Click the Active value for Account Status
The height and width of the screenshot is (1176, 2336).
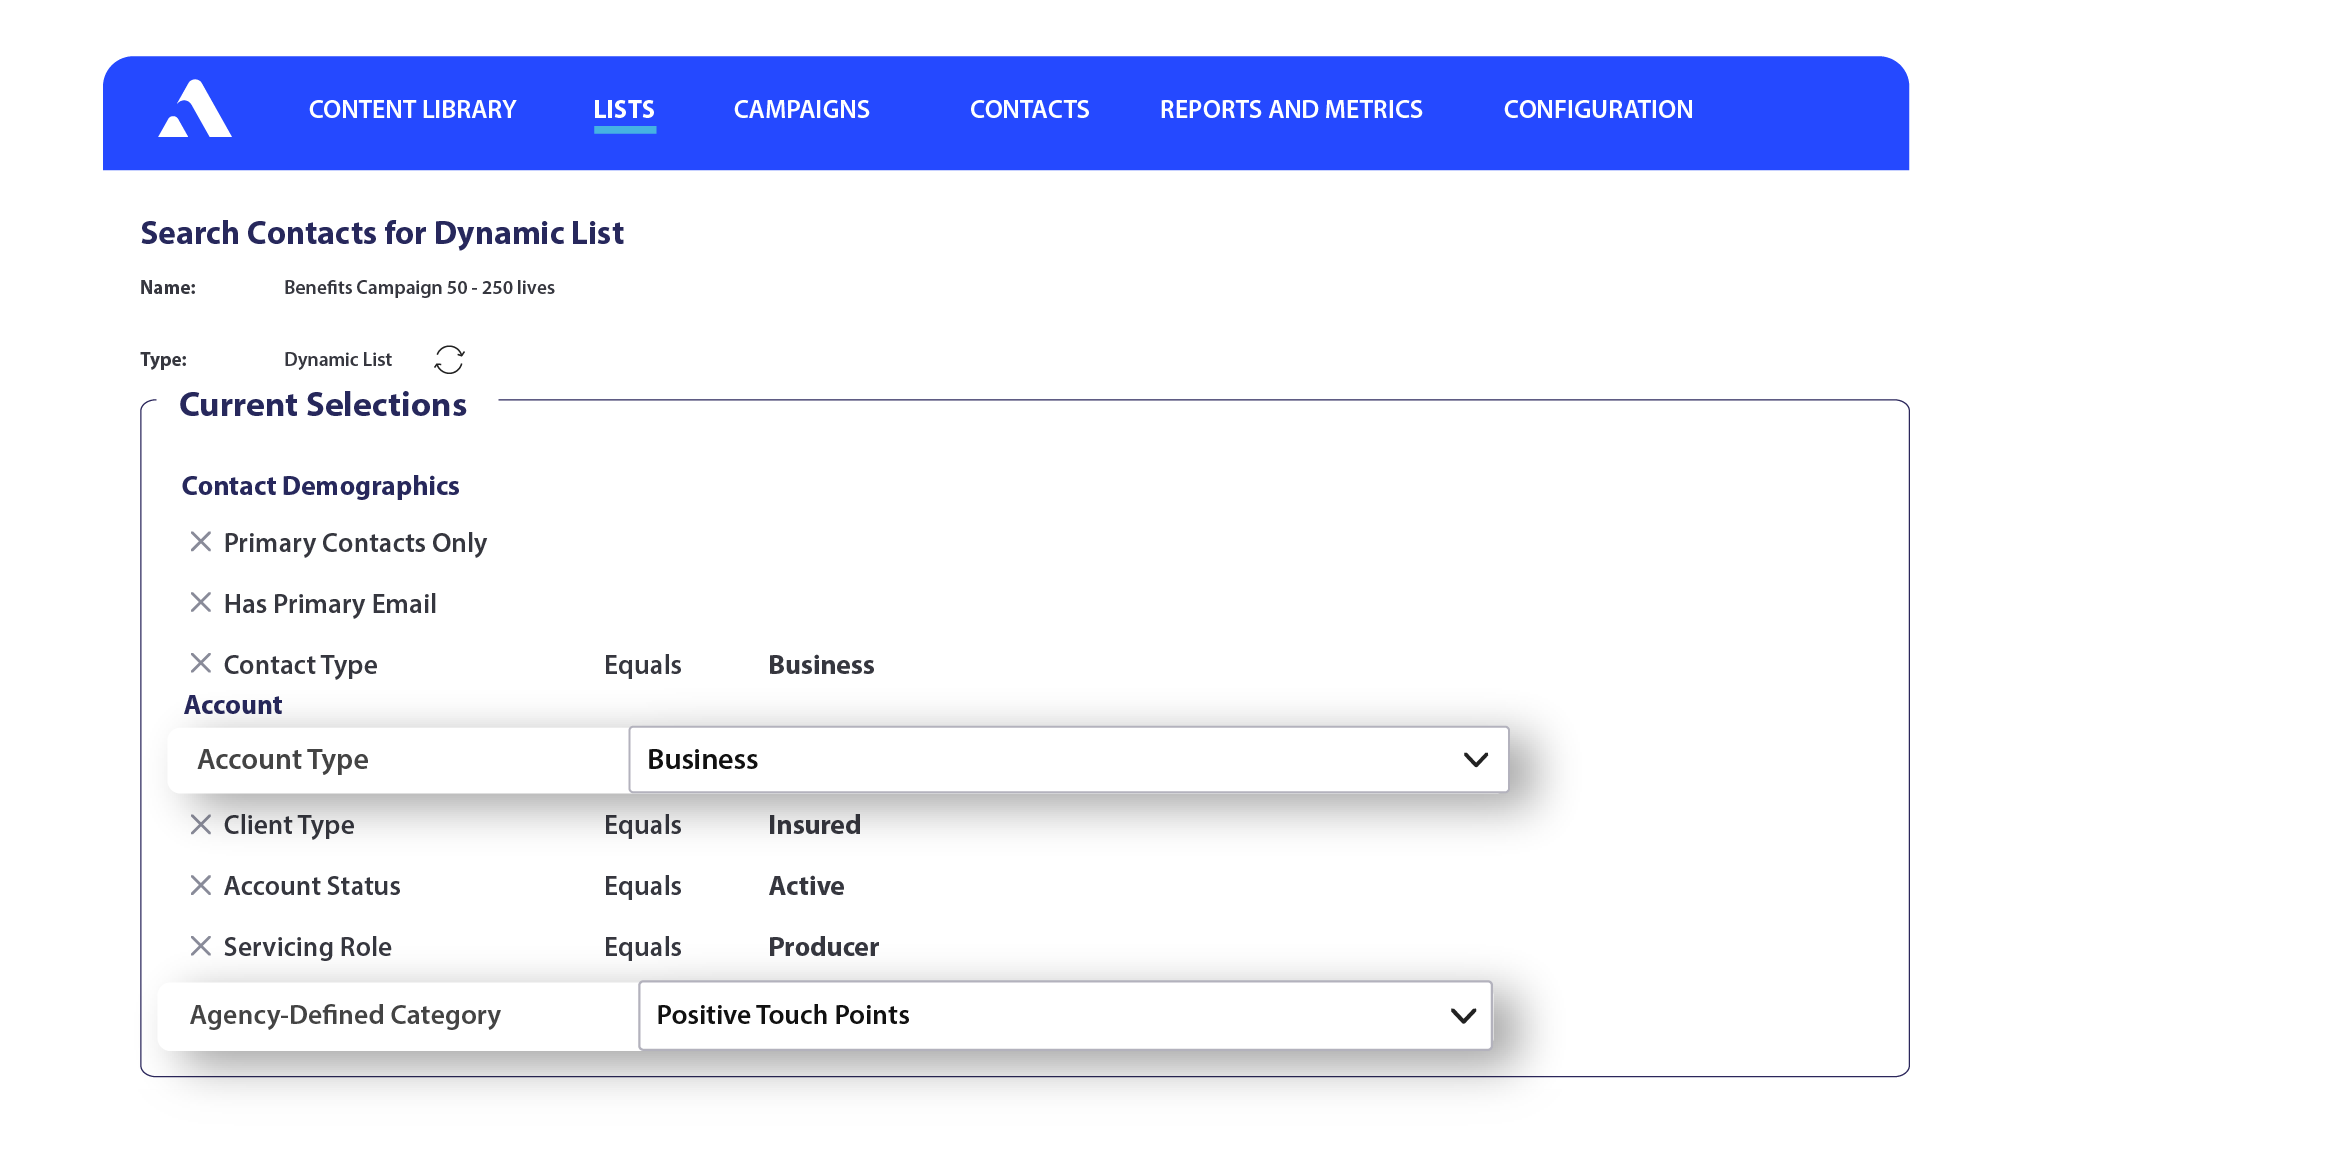click(806, 886)
